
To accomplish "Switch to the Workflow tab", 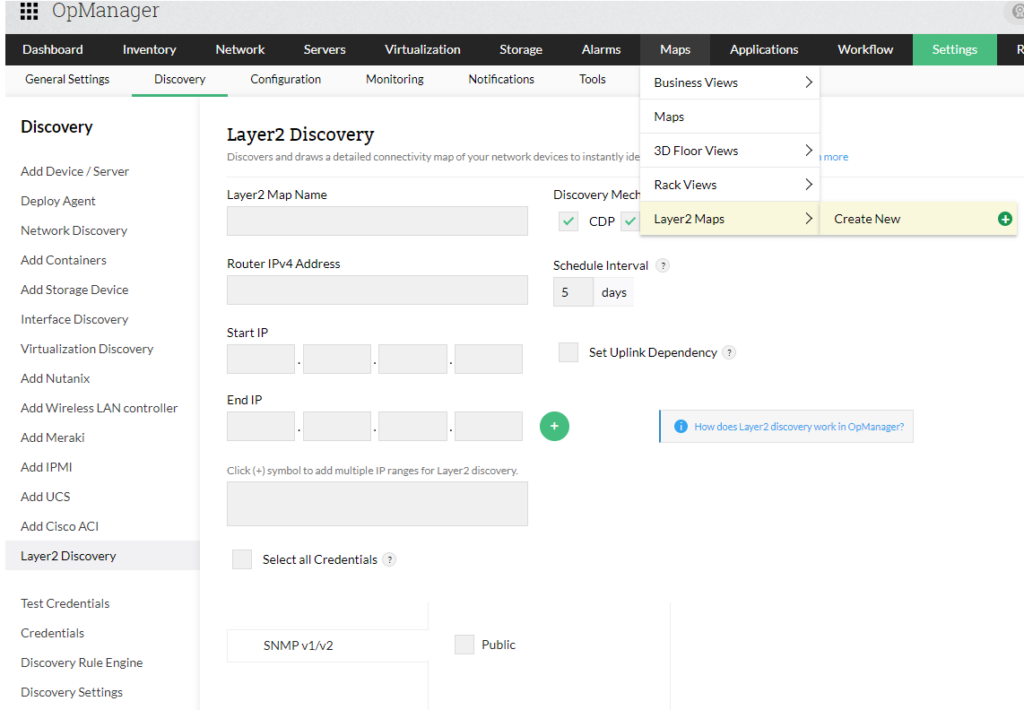I will tap(865, 50).
